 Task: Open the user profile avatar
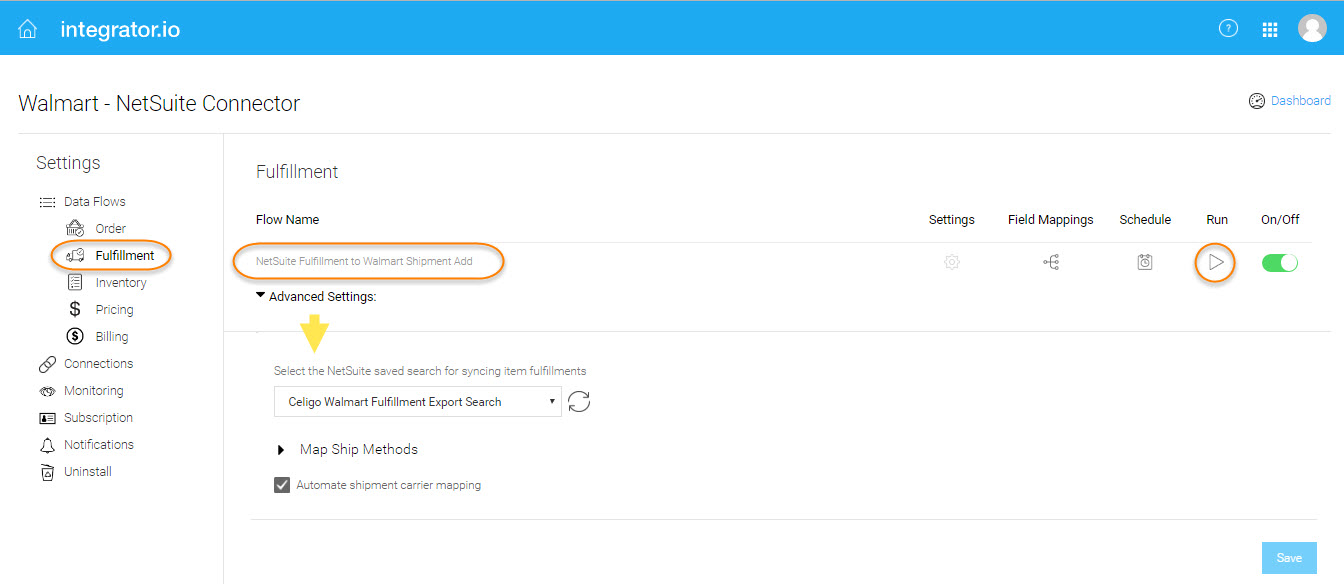(x=1312, y=28)
